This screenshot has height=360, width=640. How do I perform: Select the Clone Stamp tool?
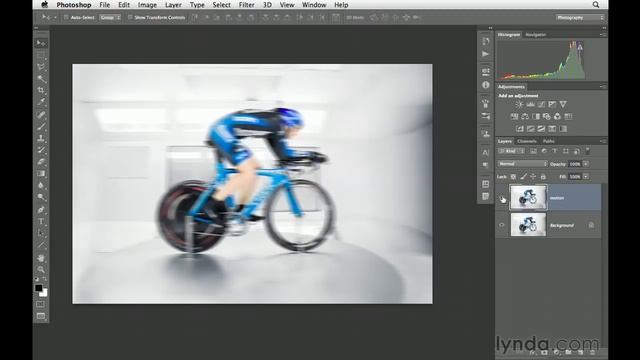point(41,138)
